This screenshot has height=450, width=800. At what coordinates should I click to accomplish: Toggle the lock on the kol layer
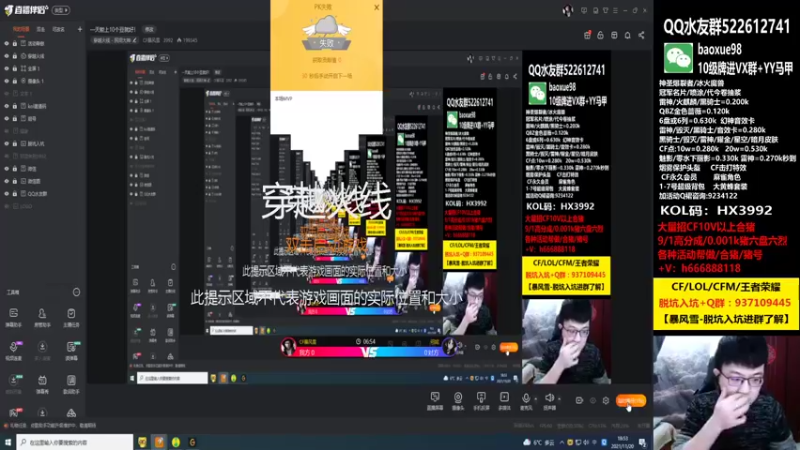click(x=15, y=106)
